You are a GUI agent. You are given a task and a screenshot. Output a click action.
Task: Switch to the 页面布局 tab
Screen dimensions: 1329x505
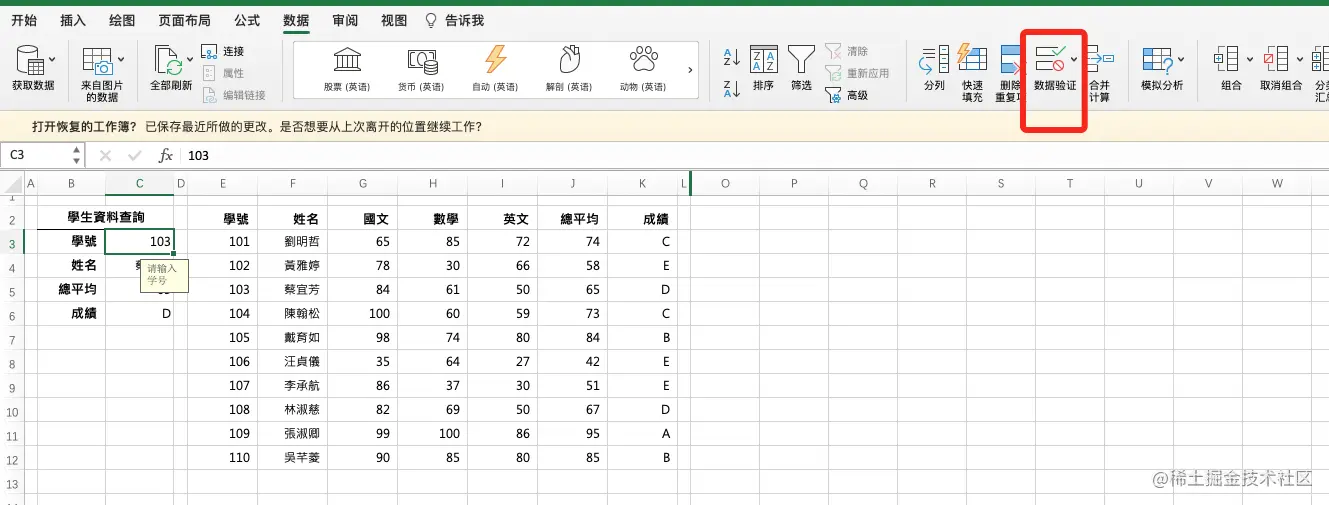click(x=184, y=21)
